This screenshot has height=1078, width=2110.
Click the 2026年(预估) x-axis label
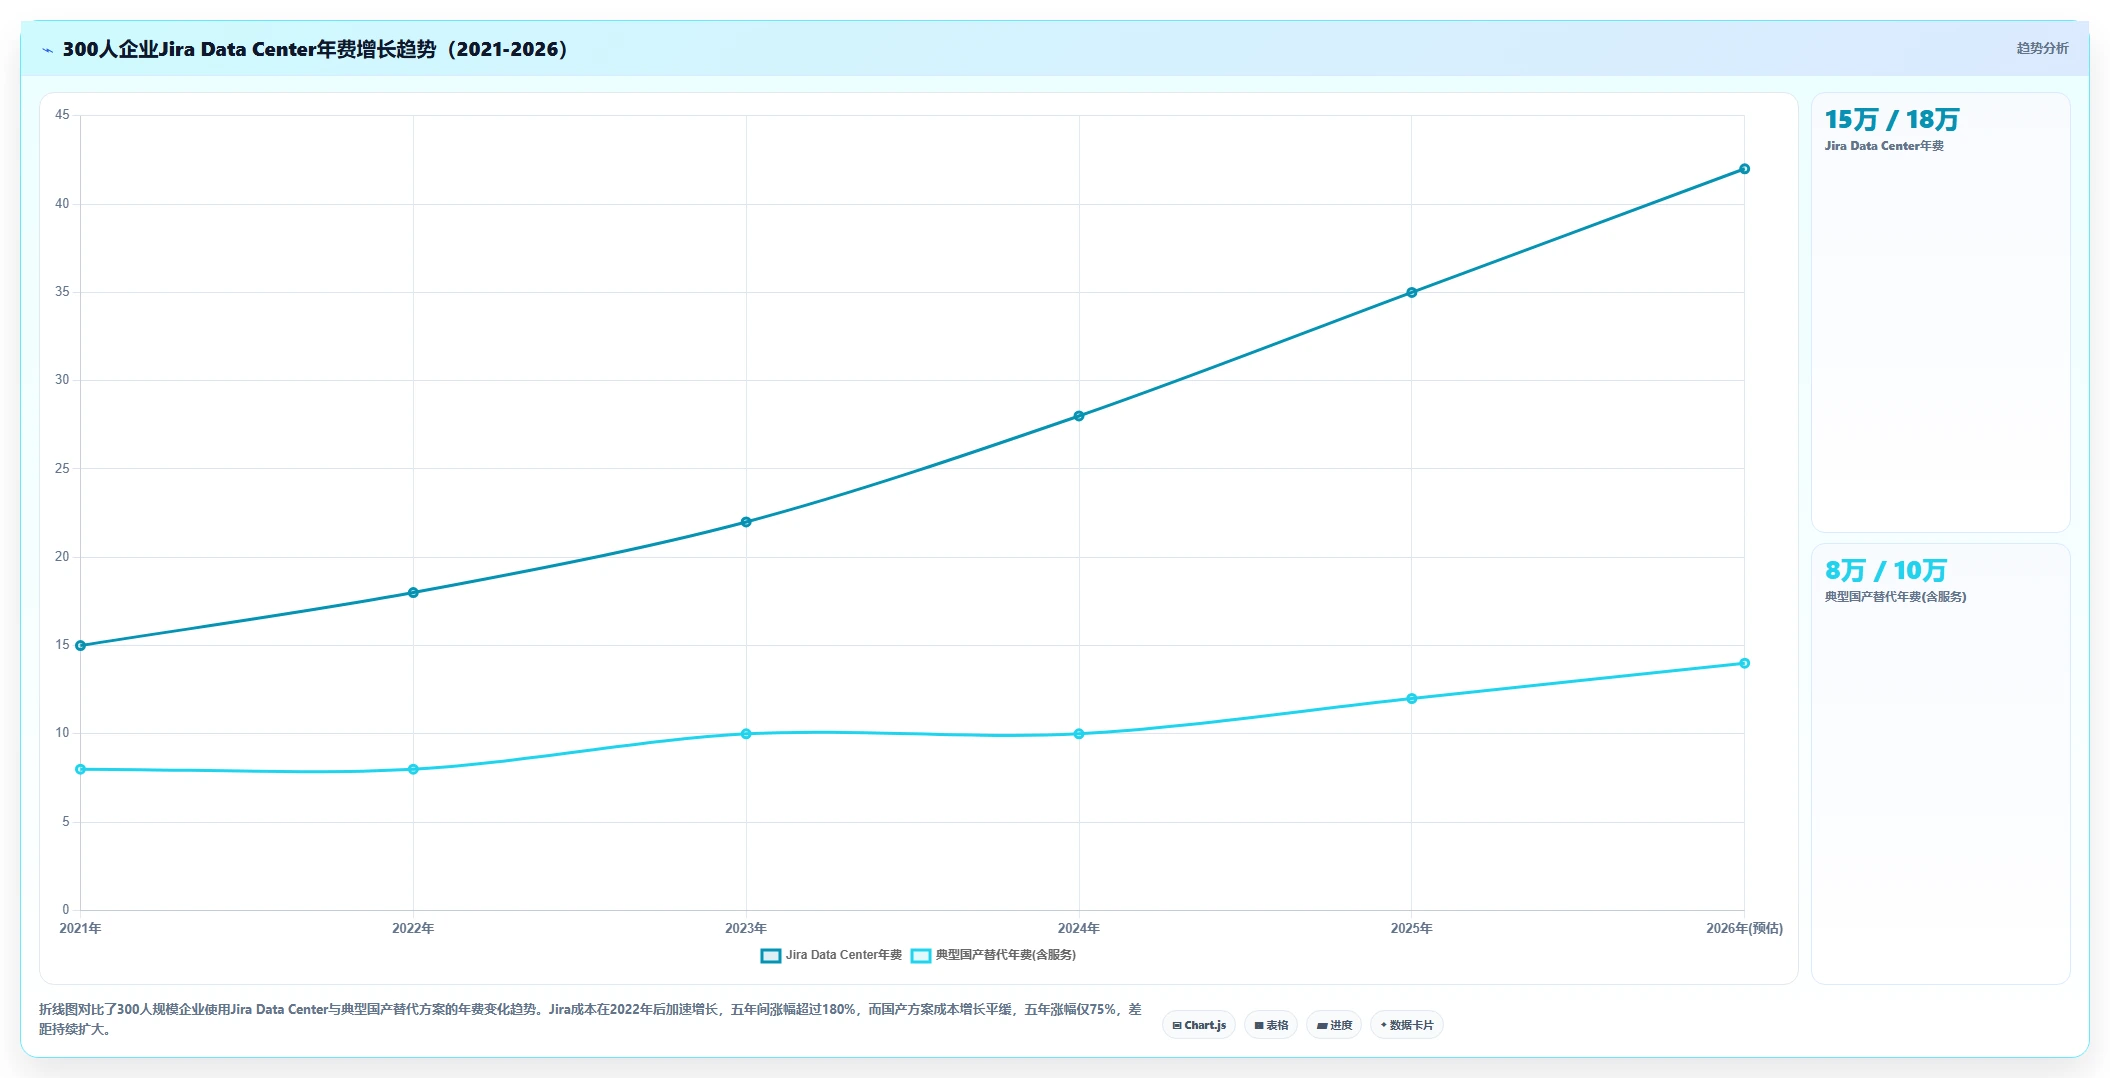pos(1745,929)
